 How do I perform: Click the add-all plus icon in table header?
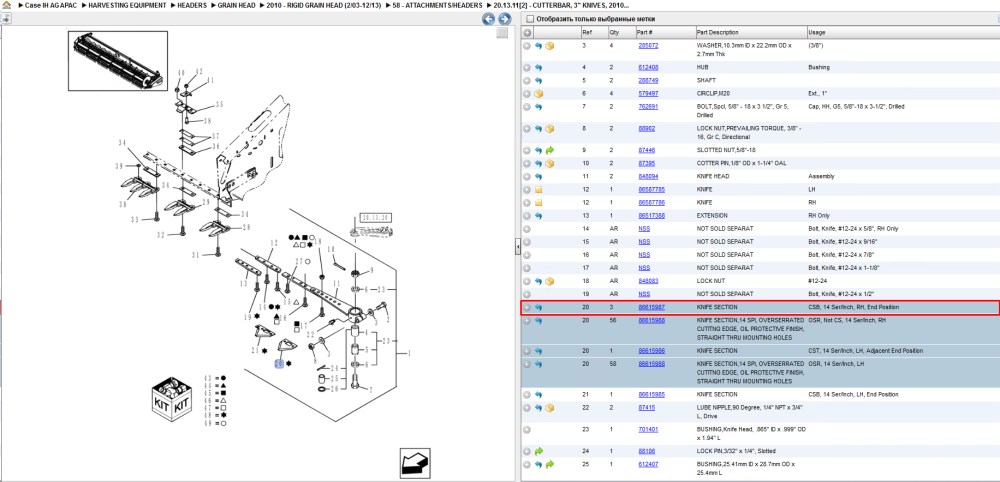(x=527, y=33)
